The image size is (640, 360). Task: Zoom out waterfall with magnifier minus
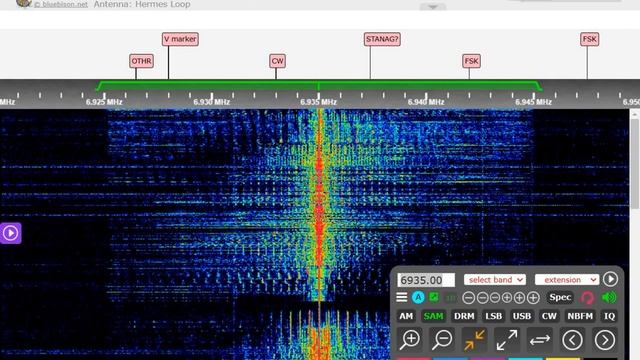point(442,340)
